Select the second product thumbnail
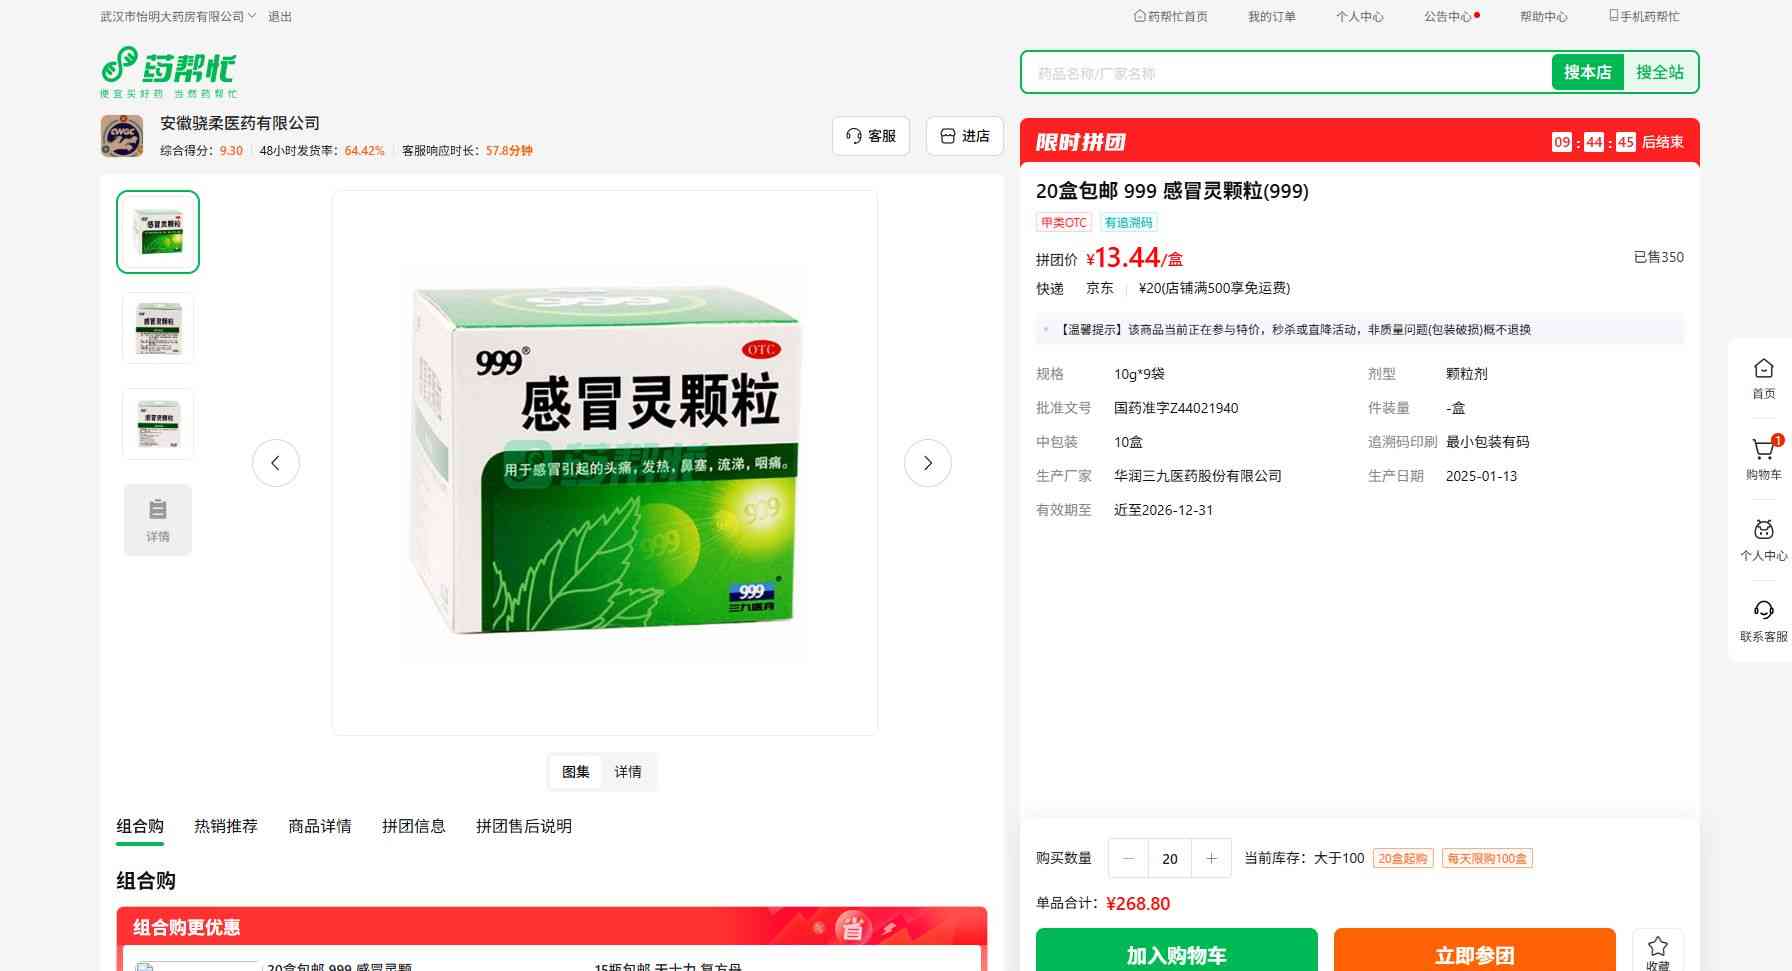The image size is (1792, 971). coord(158,328)
